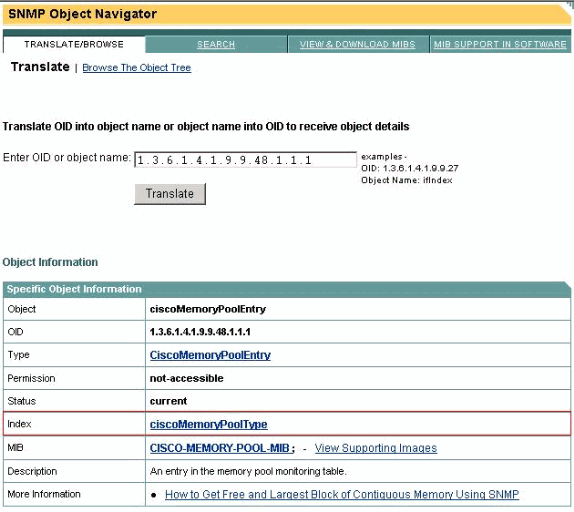Click the OID or object name field

[x=245, y=160]
